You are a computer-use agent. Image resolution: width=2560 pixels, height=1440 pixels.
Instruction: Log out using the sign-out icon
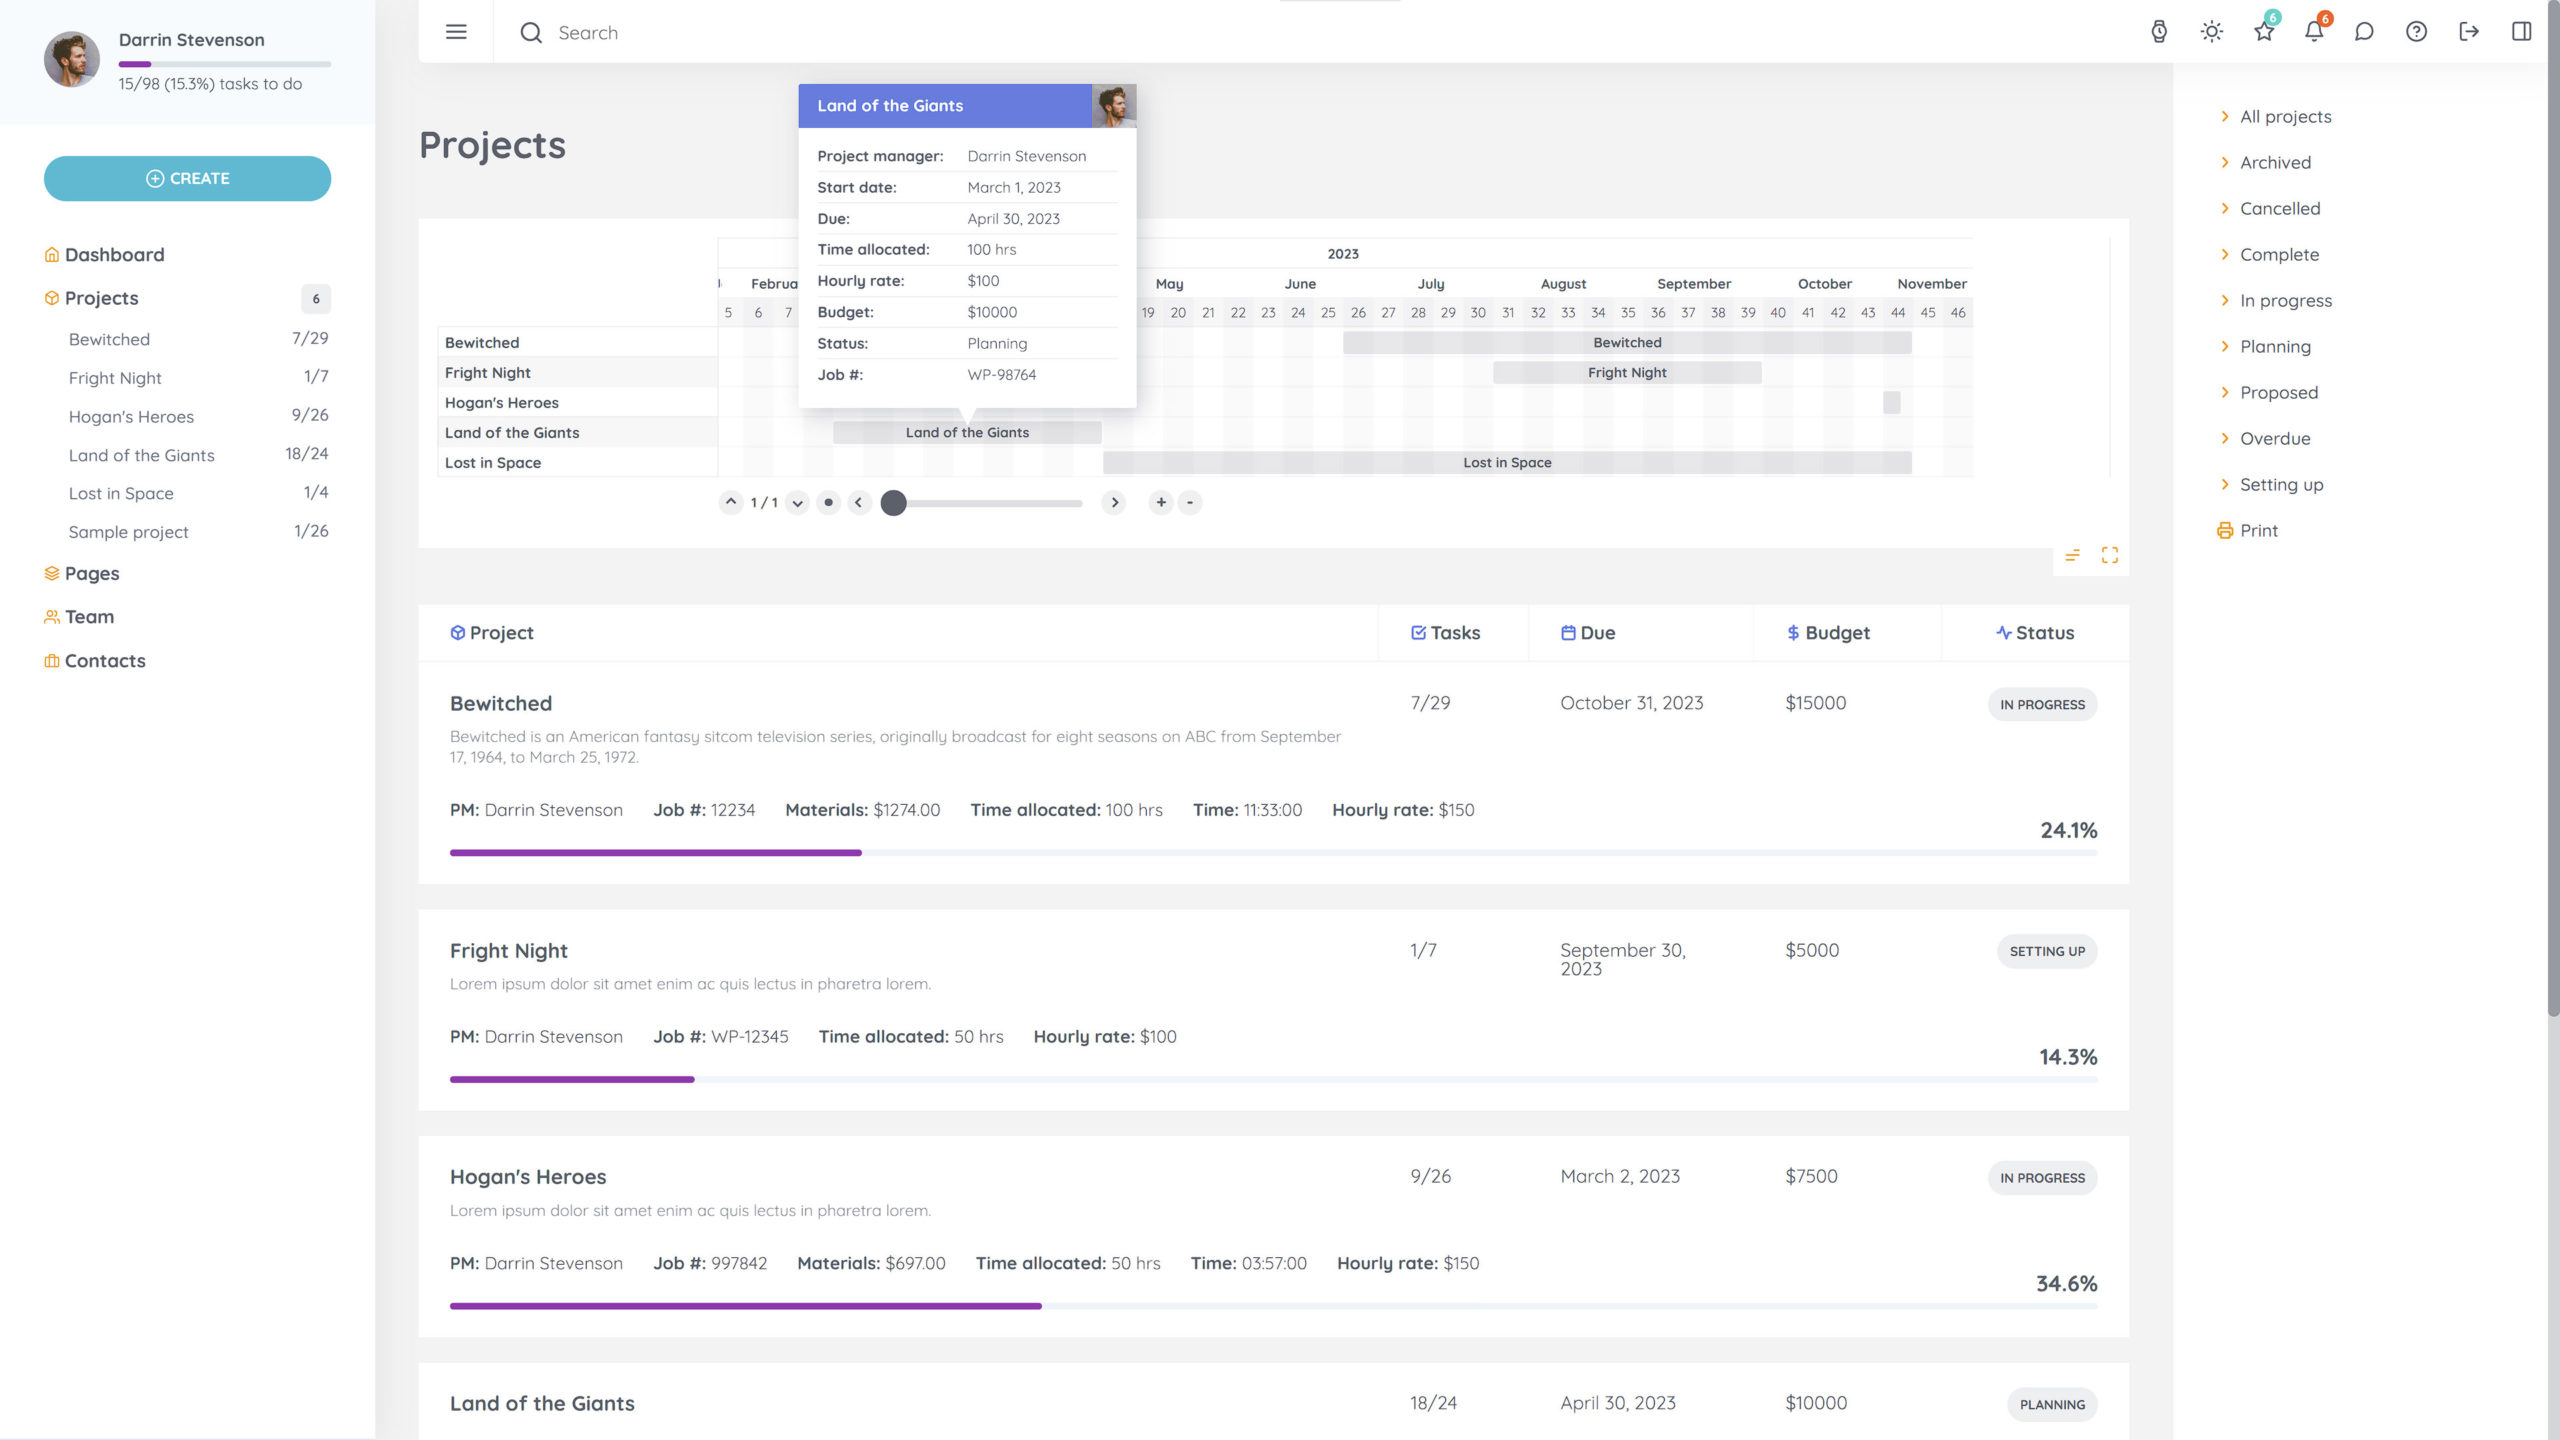point(2469,32)
